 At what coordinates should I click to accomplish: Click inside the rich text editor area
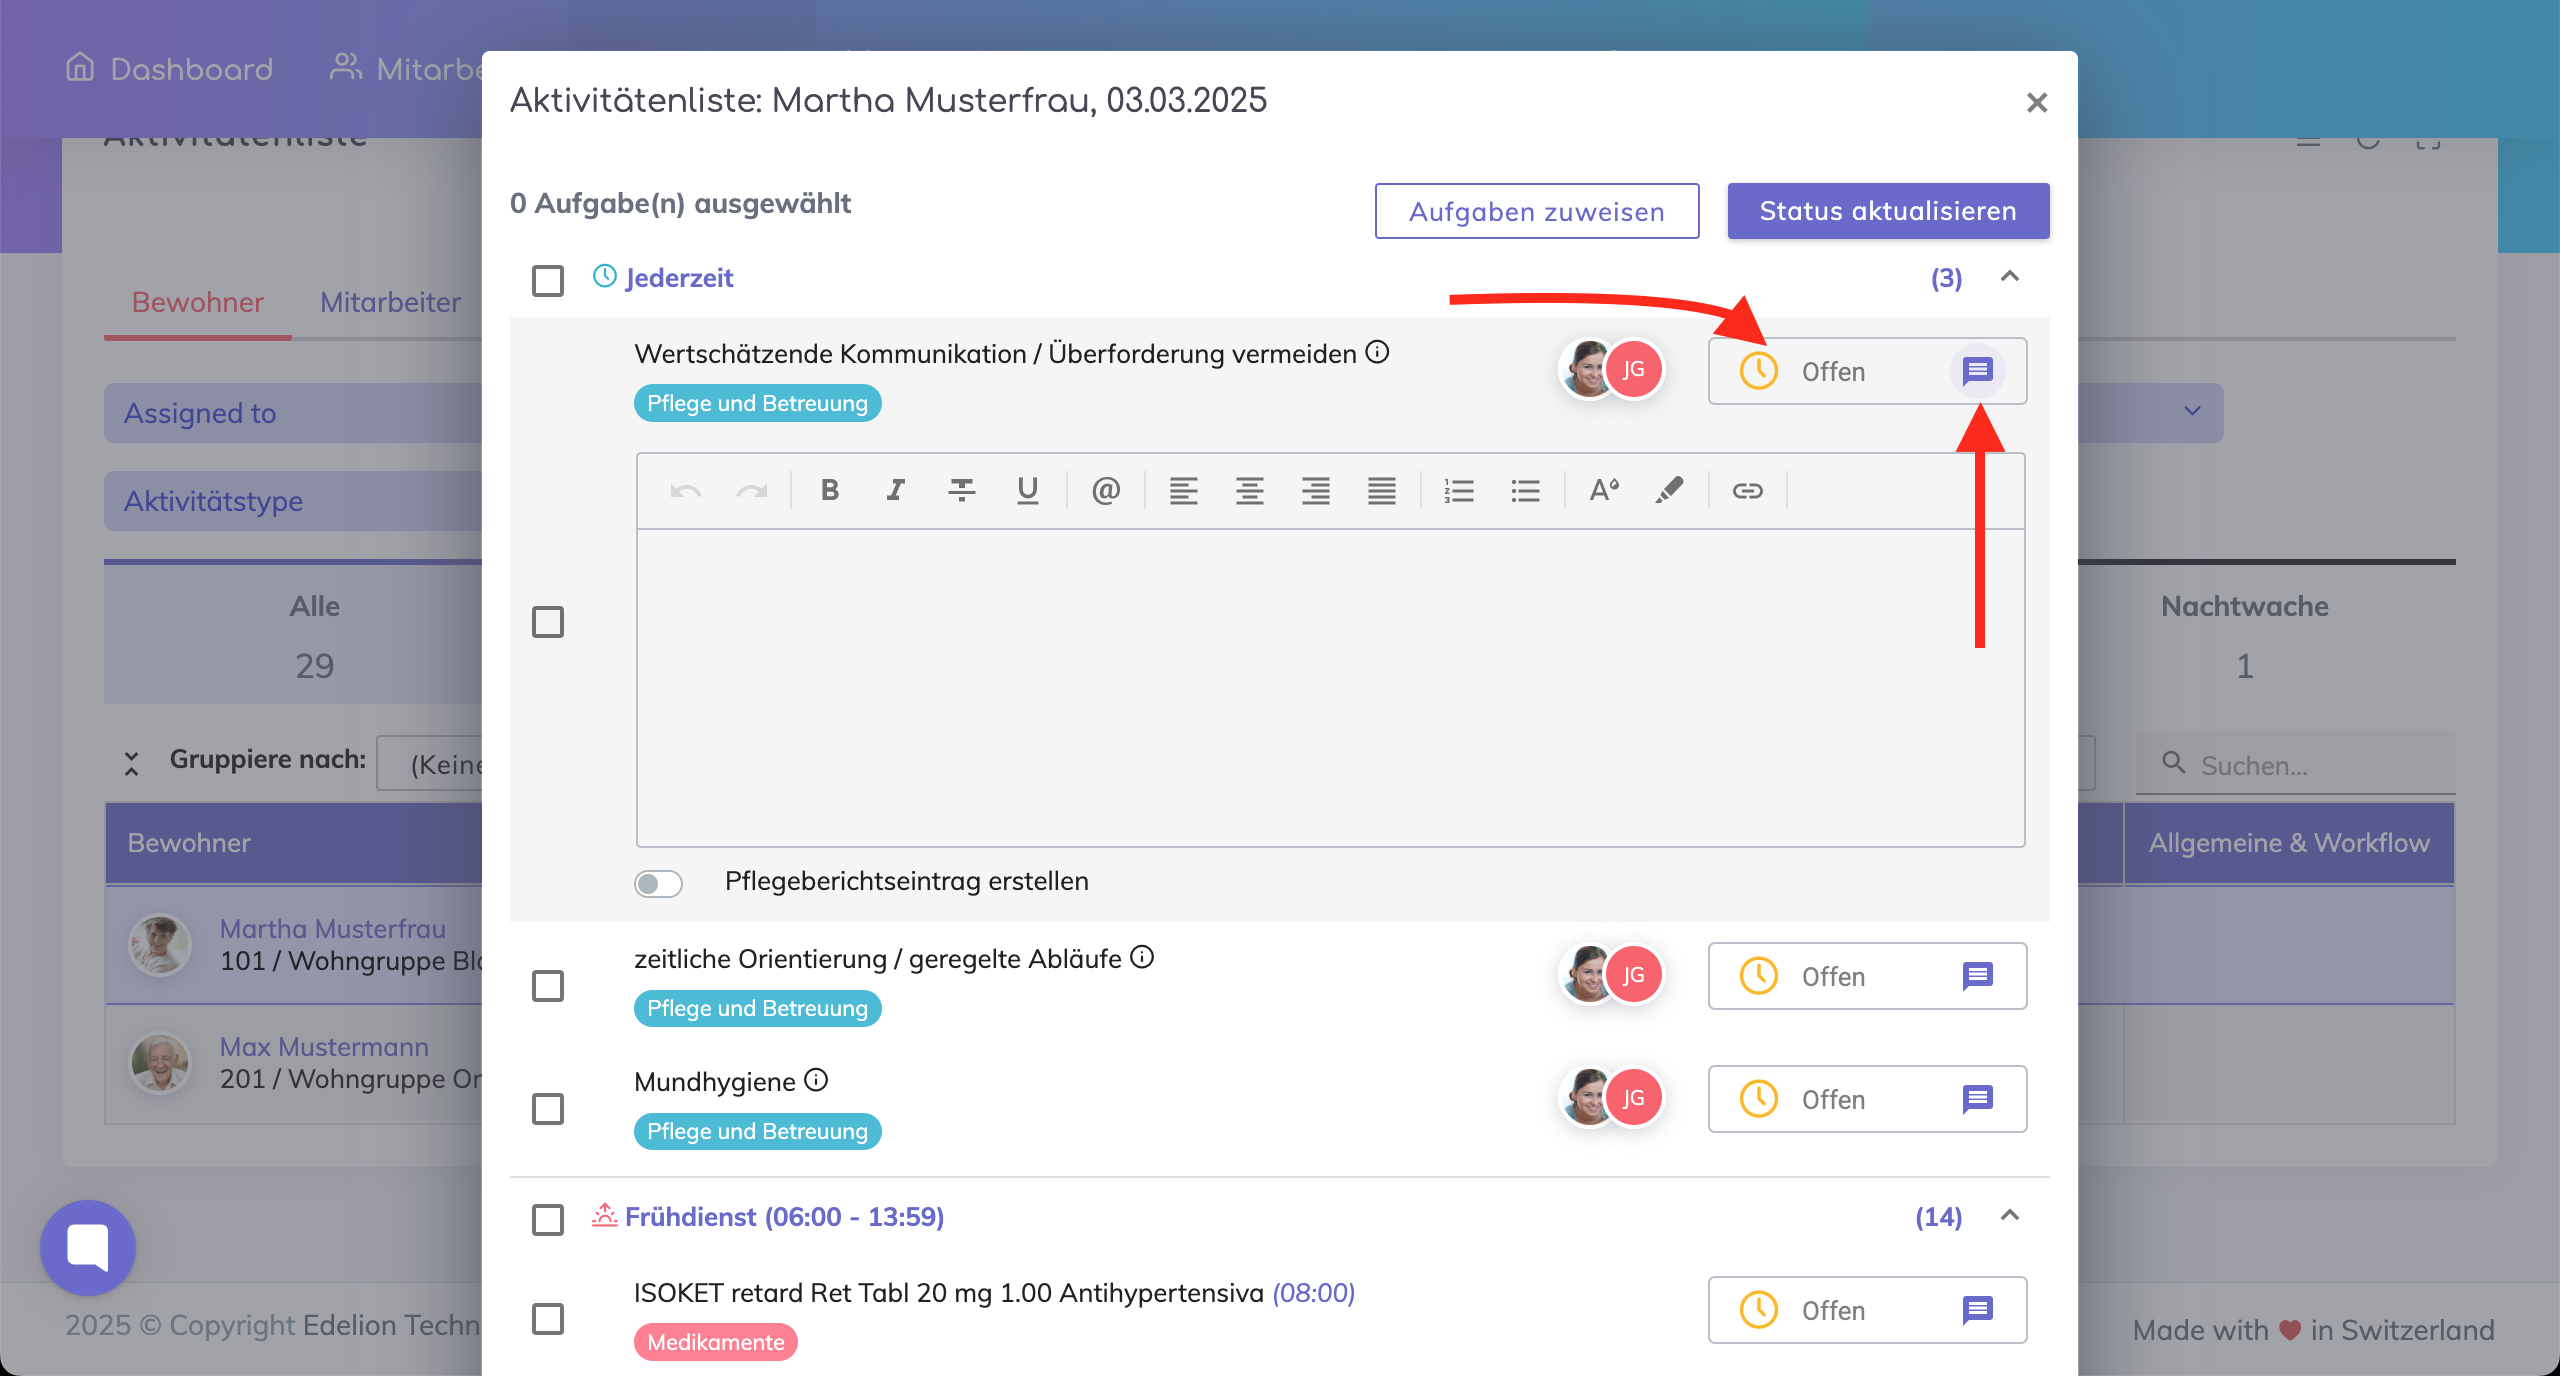(1330, 688)
